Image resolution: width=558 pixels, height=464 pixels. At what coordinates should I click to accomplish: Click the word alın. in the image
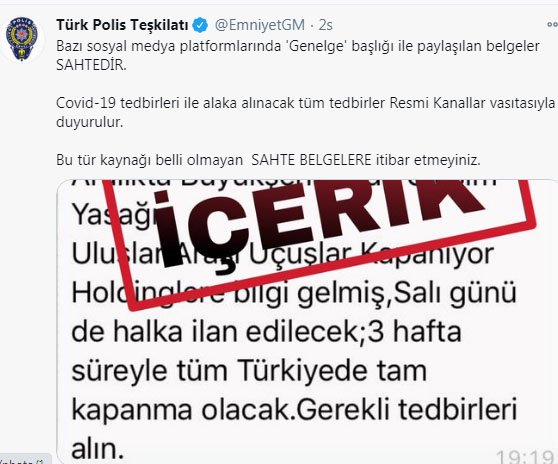coord(98,448)
